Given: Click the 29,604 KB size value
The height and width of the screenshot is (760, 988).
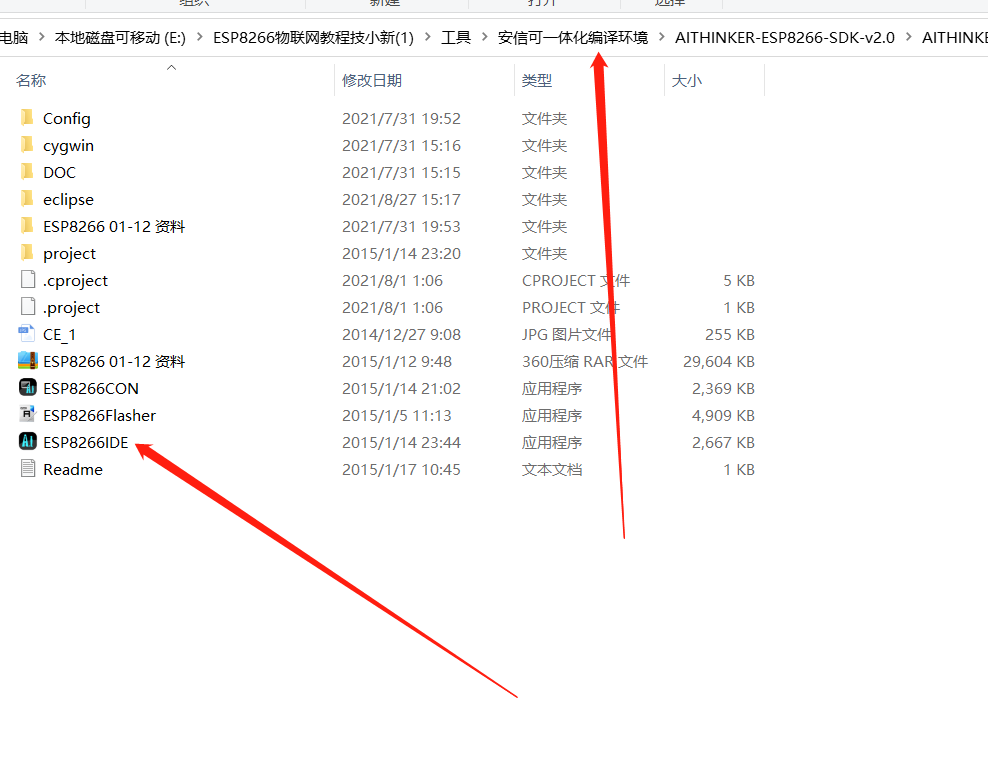Looking at the screenshot, I should (719, 362).
